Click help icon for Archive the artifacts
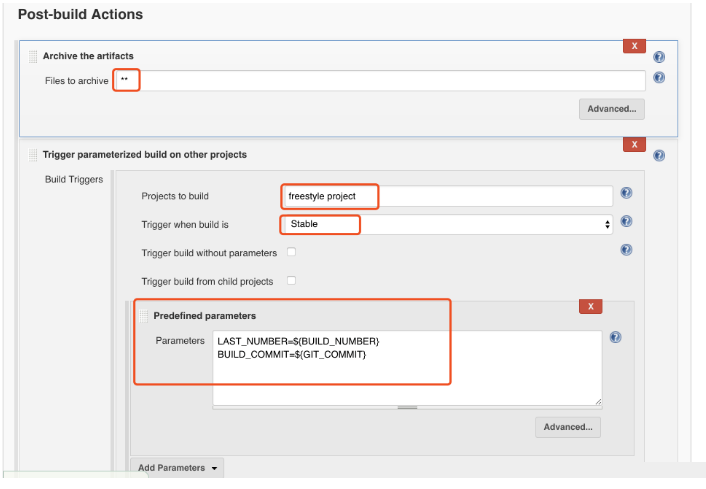This screenshot has height=489, width=706. (659, 57)
